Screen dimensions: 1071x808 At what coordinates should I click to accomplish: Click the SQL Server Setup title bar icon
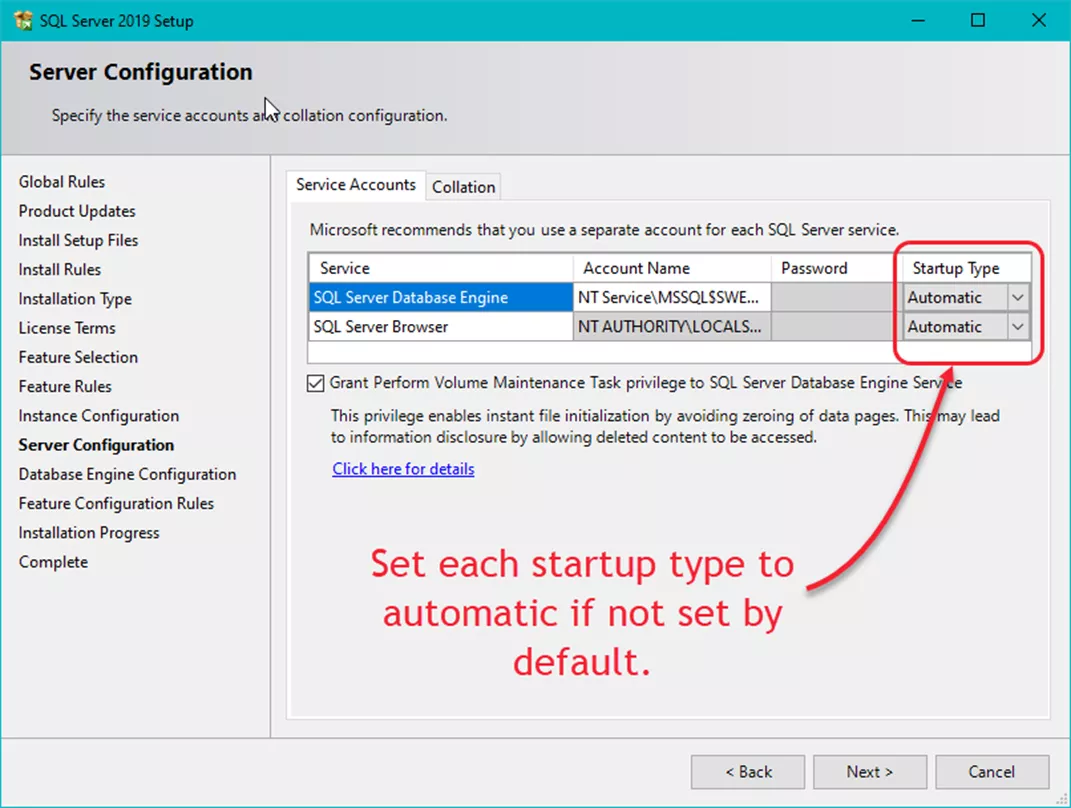pyautogui.click(x=23, y=20)
